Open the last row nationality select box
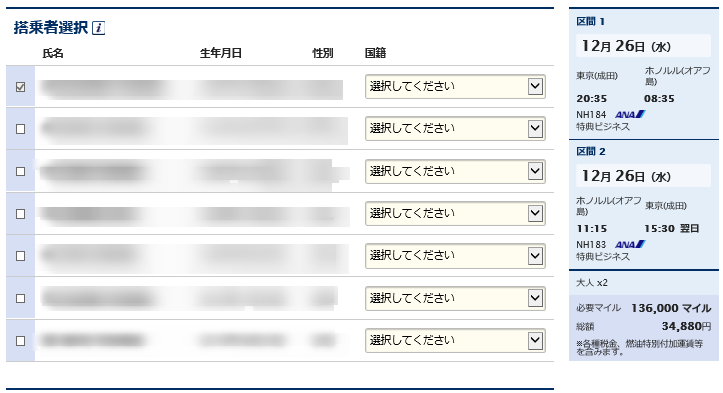This screenshot has width=723, height=393. coord(455,340)
